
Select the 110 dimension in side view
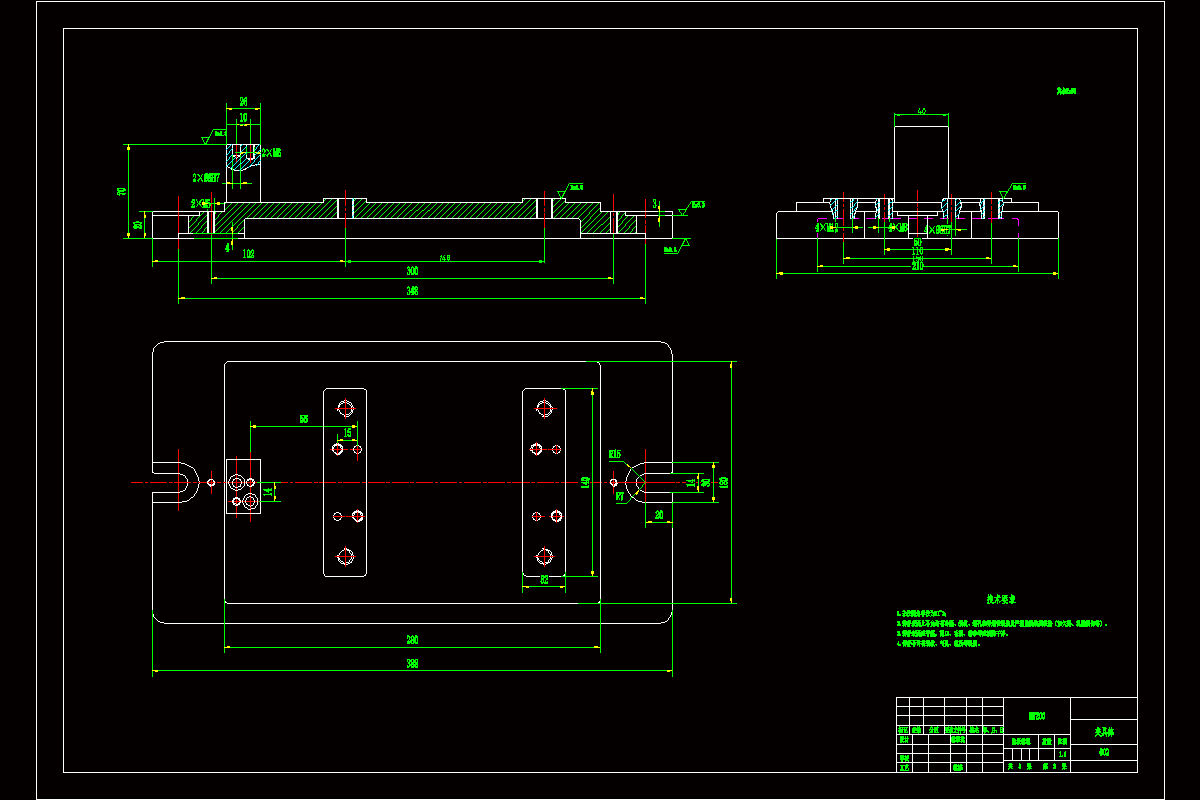click(916, 250)
